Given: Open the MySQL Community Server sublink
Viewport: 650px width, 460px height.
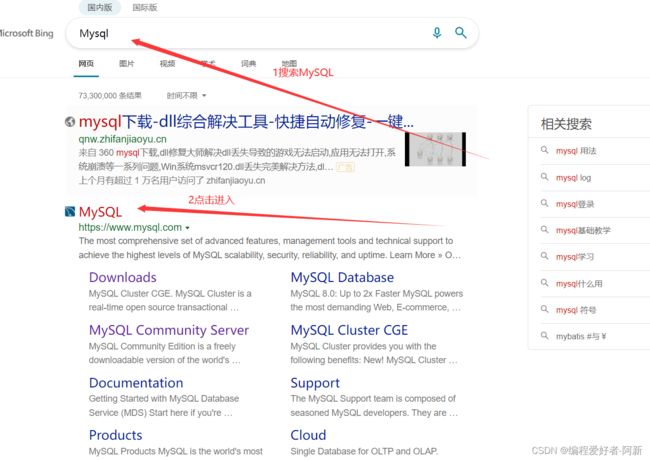Looking at the screenshot, I should coord(169,330).
